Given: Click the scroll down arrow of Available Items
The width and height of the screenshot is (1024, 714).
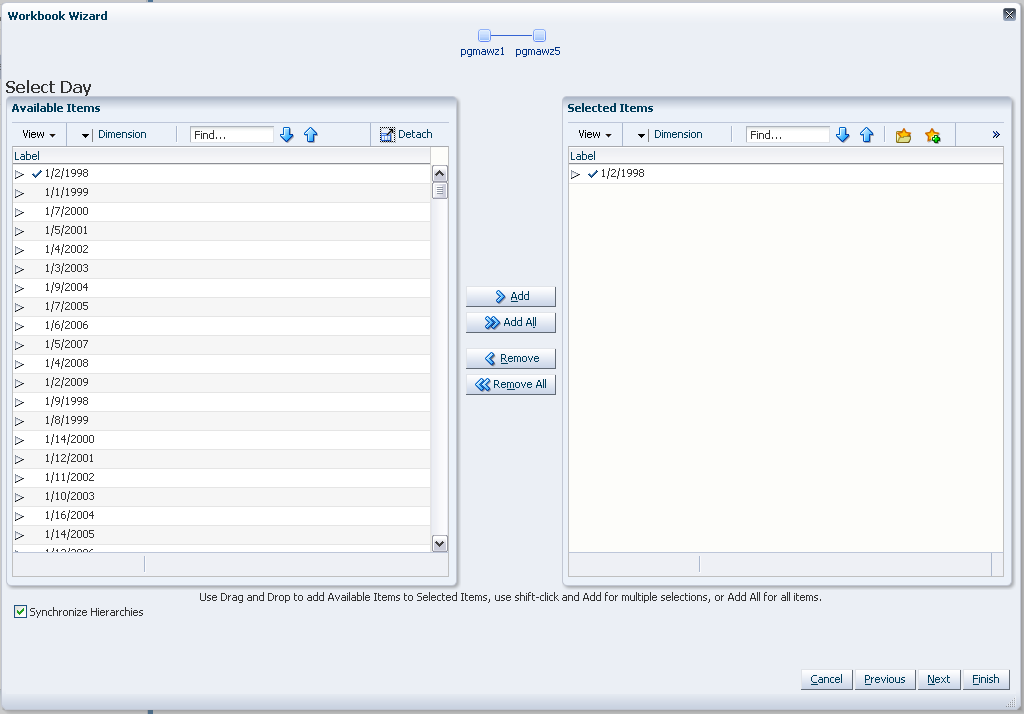Looking at the screenshot, I should pos(440,544).
